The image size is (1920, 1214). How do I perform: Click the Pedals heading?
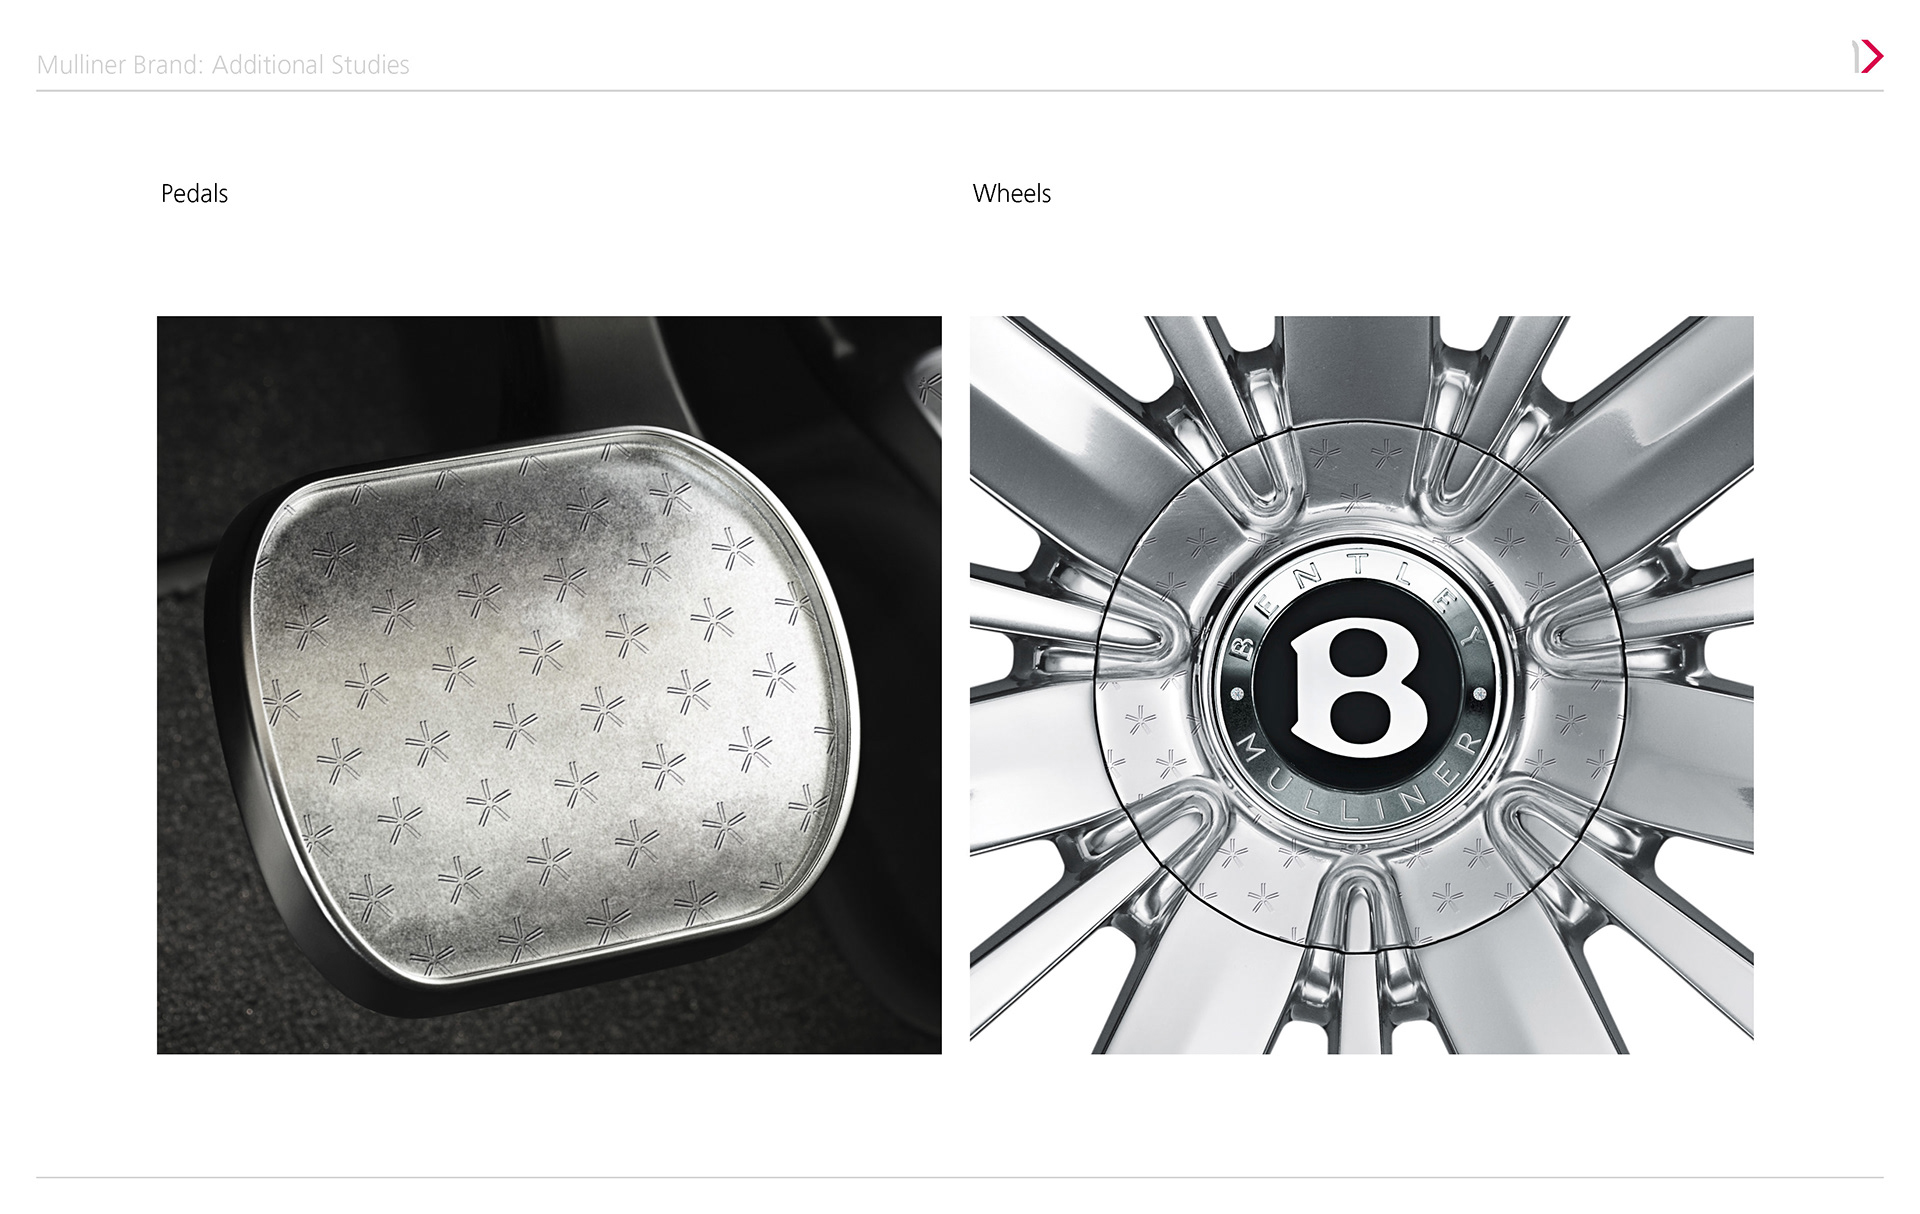[194, 194]
